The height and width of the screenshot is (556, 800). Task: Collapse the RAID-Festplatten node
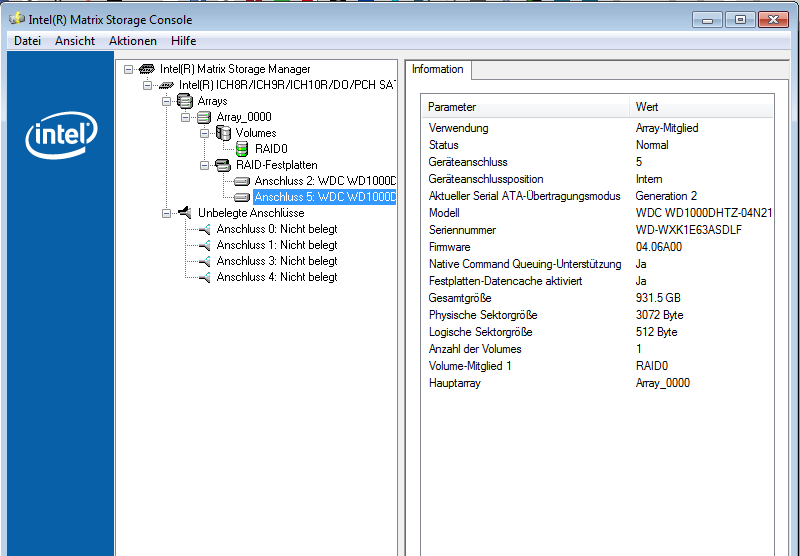[x=204, y=165]
